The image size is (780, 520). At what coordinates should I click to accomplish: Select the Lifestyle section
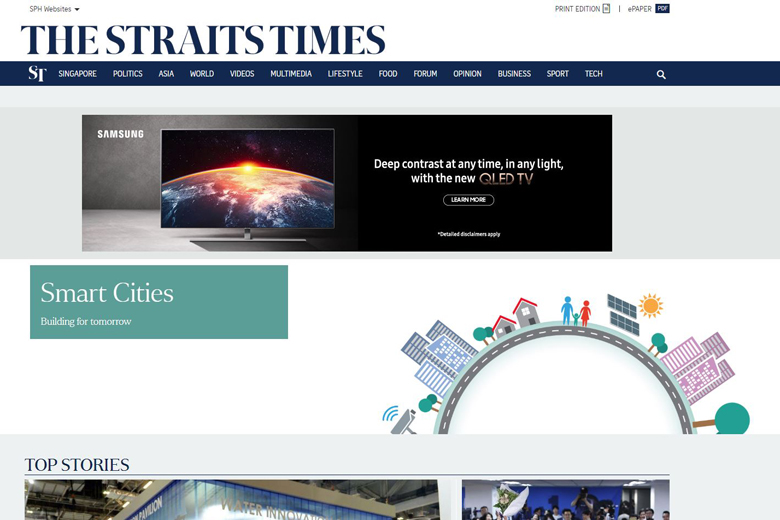tap(345, 74)
